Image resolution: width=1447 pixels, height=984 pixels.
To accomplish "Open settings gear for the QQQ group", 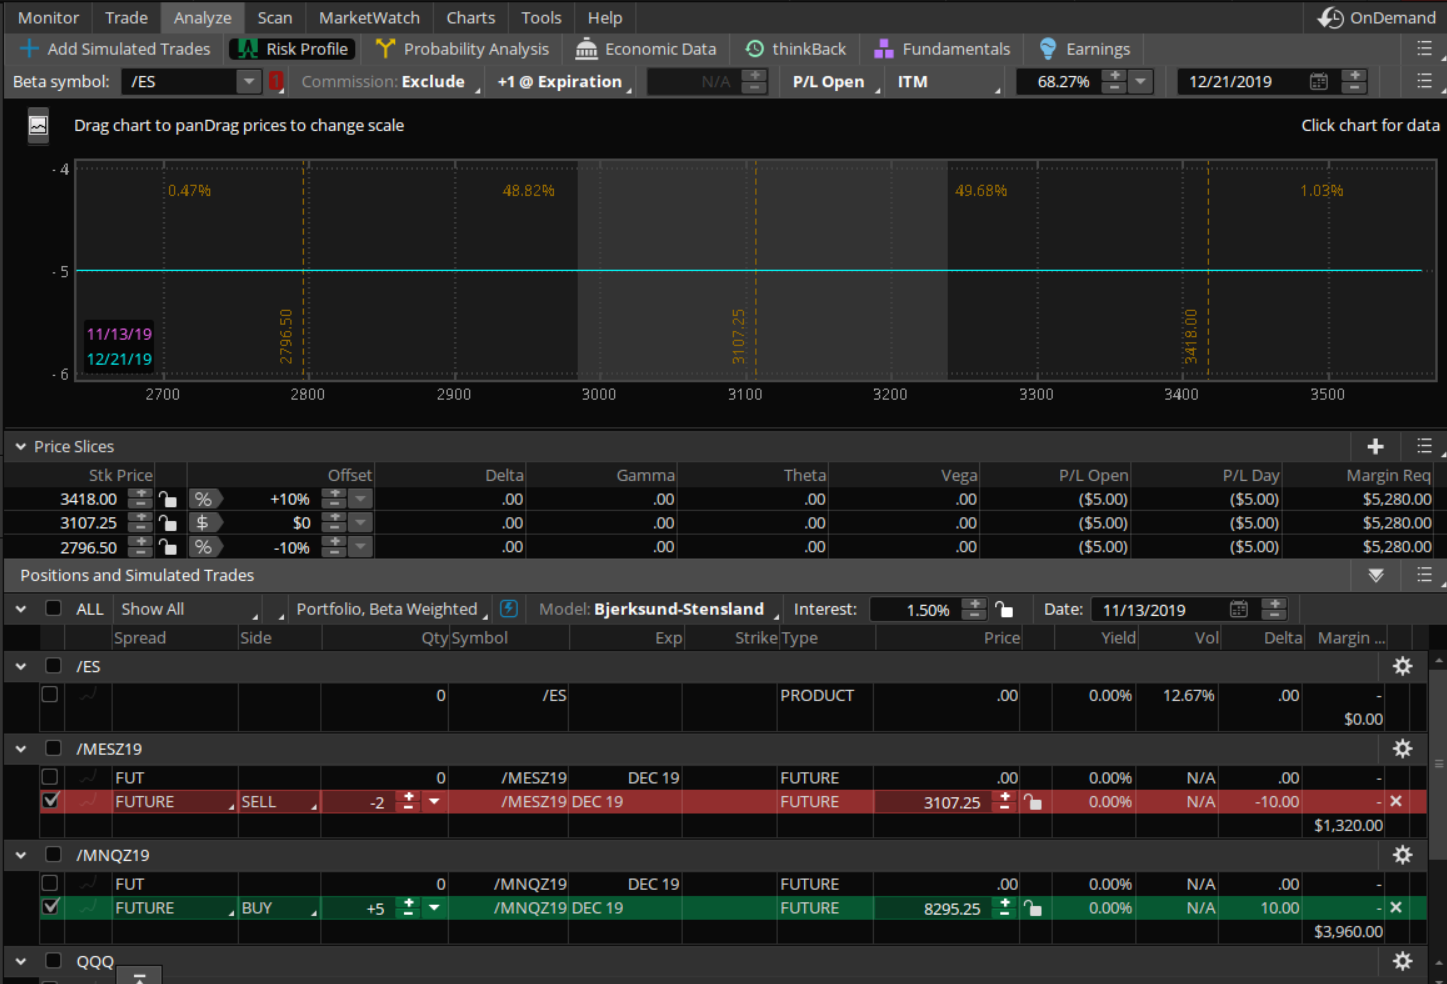I will coord(1403,961).
